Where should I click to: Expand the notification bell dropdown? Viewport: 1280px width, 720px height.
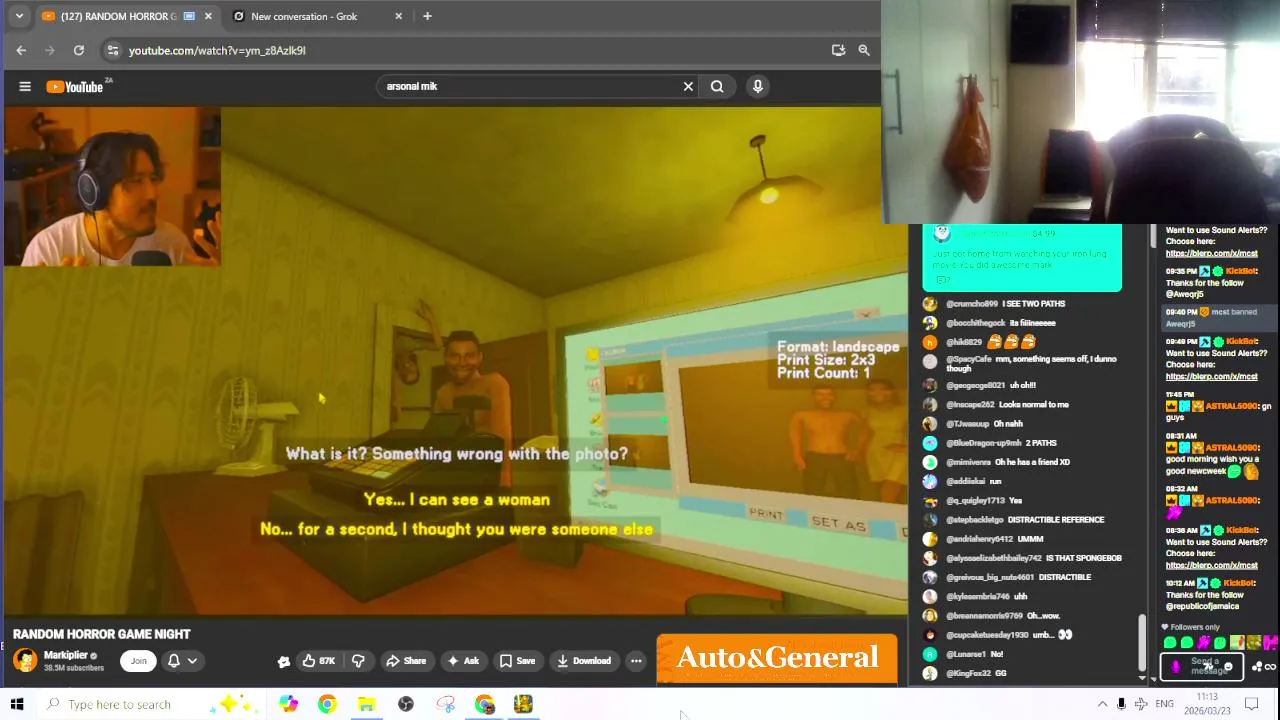[181, 660]
